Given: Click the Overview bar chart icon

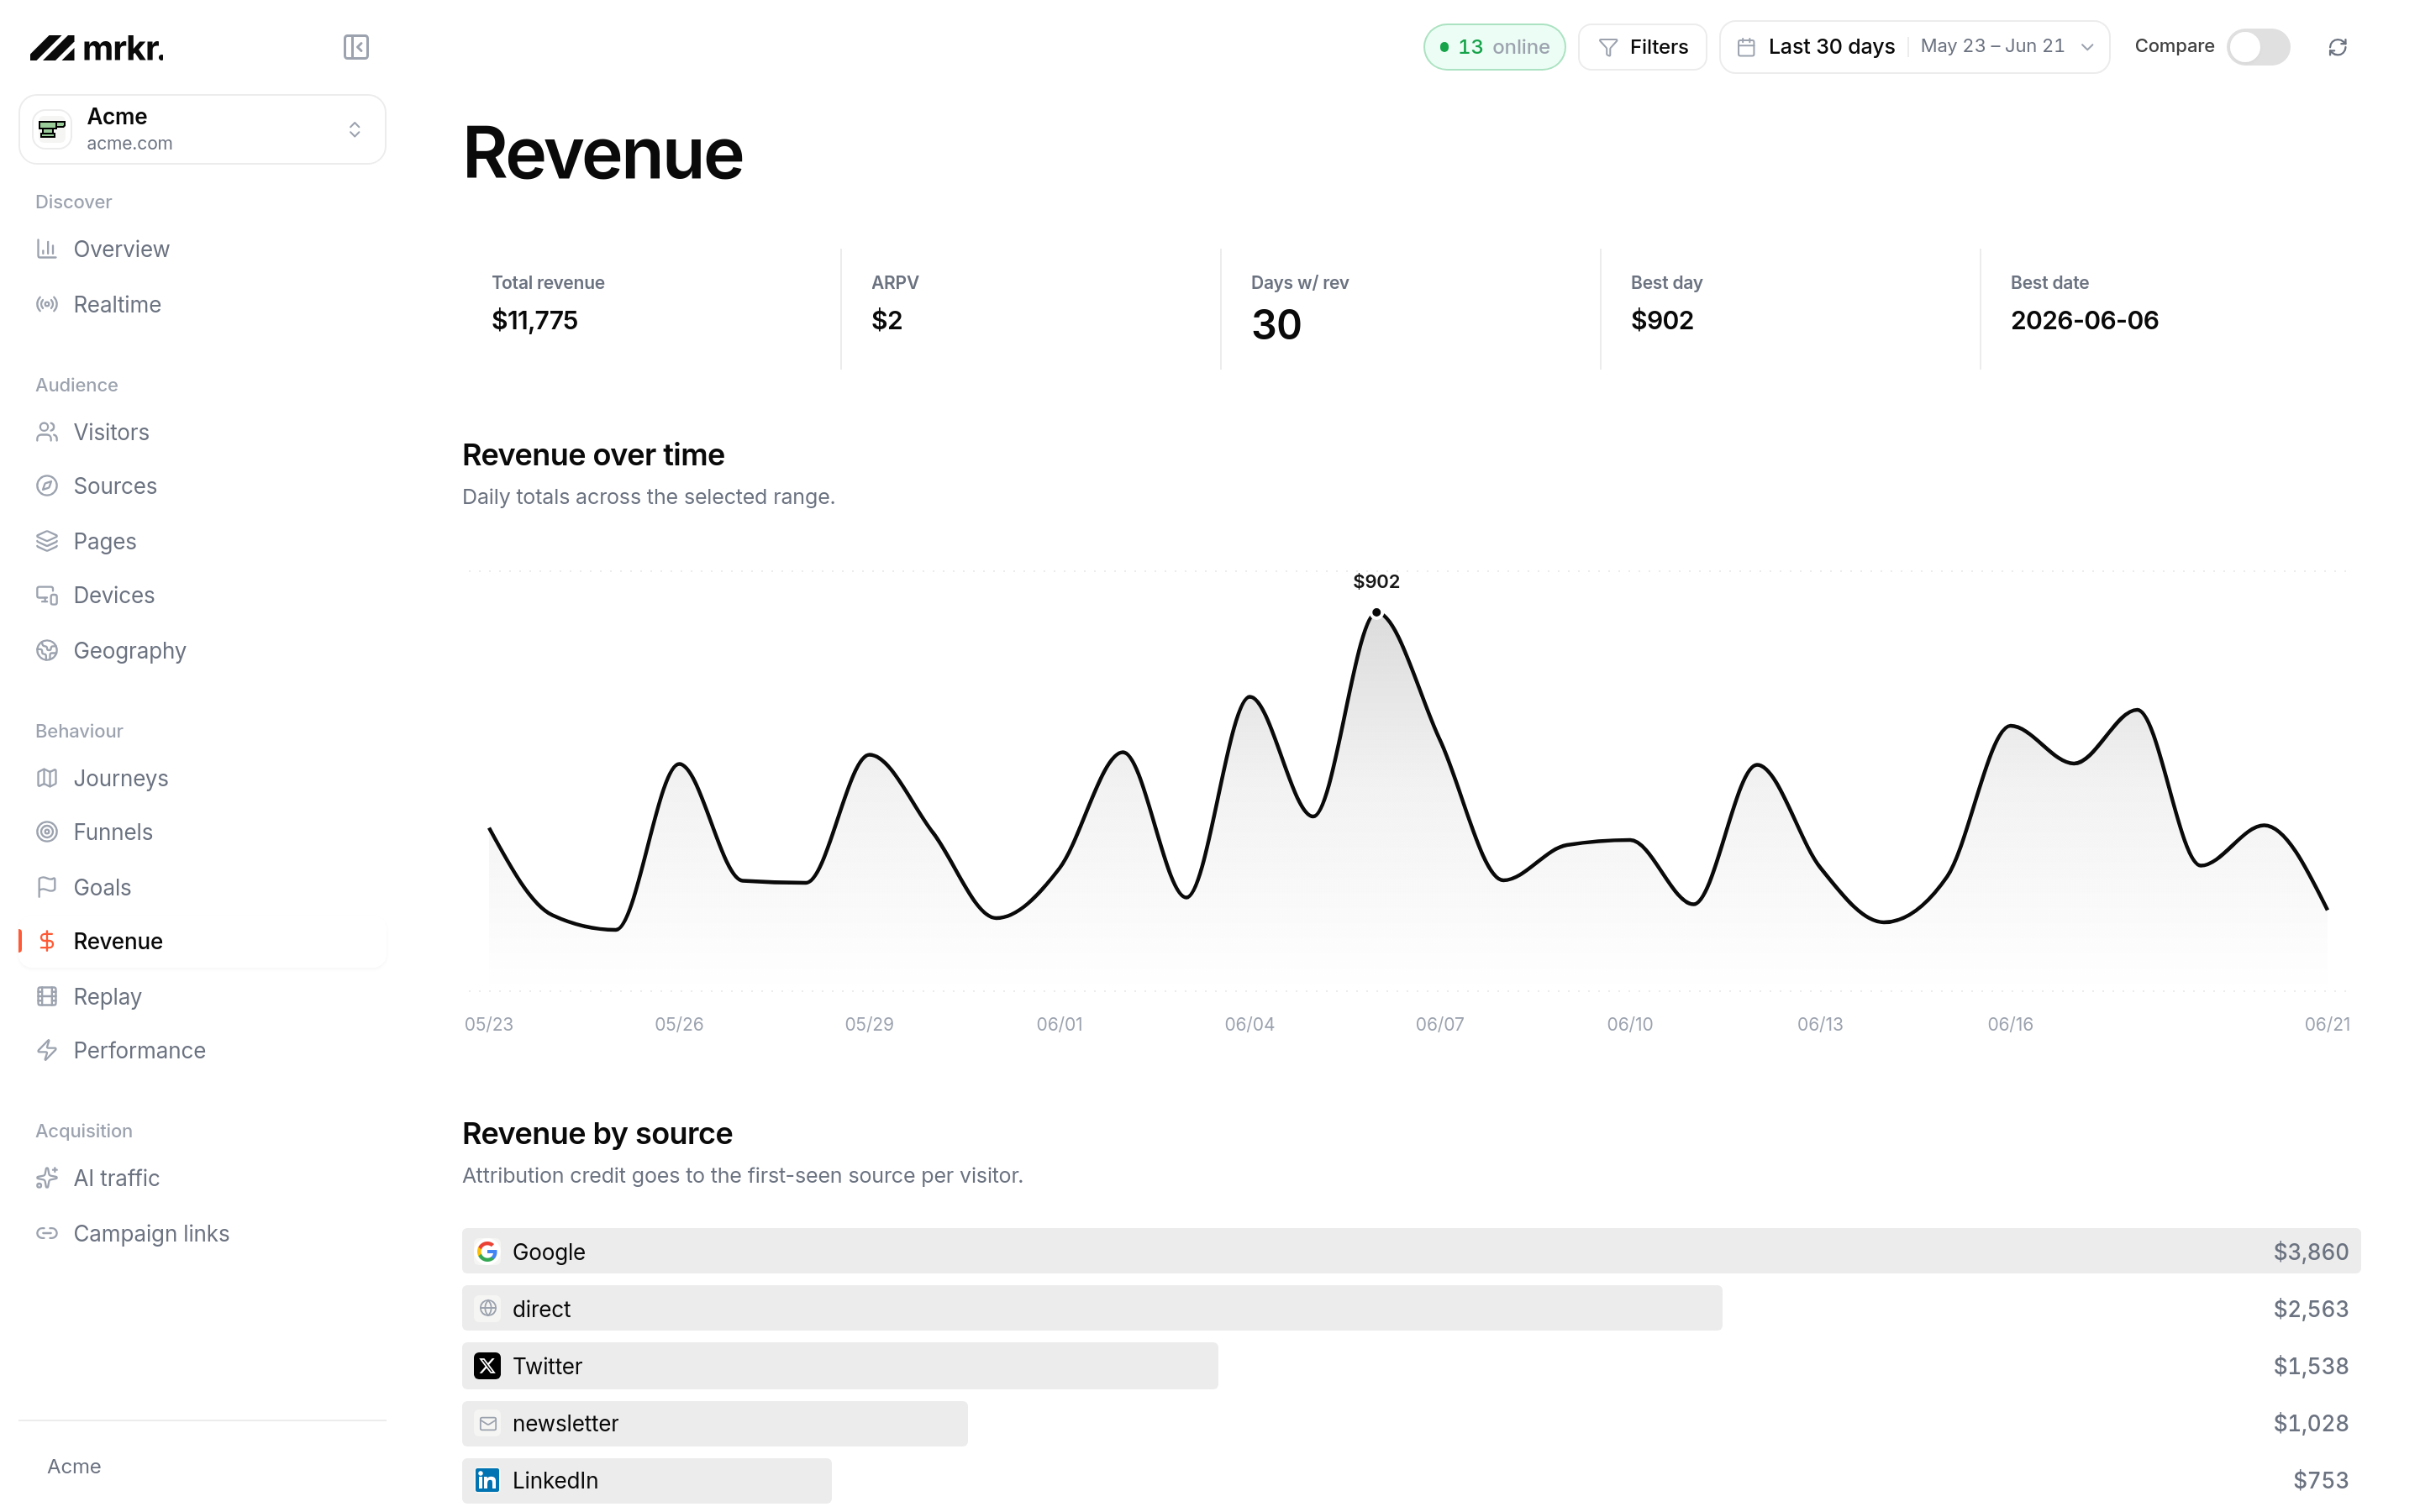Looking at the screenshot, I should tap(47, 249).
